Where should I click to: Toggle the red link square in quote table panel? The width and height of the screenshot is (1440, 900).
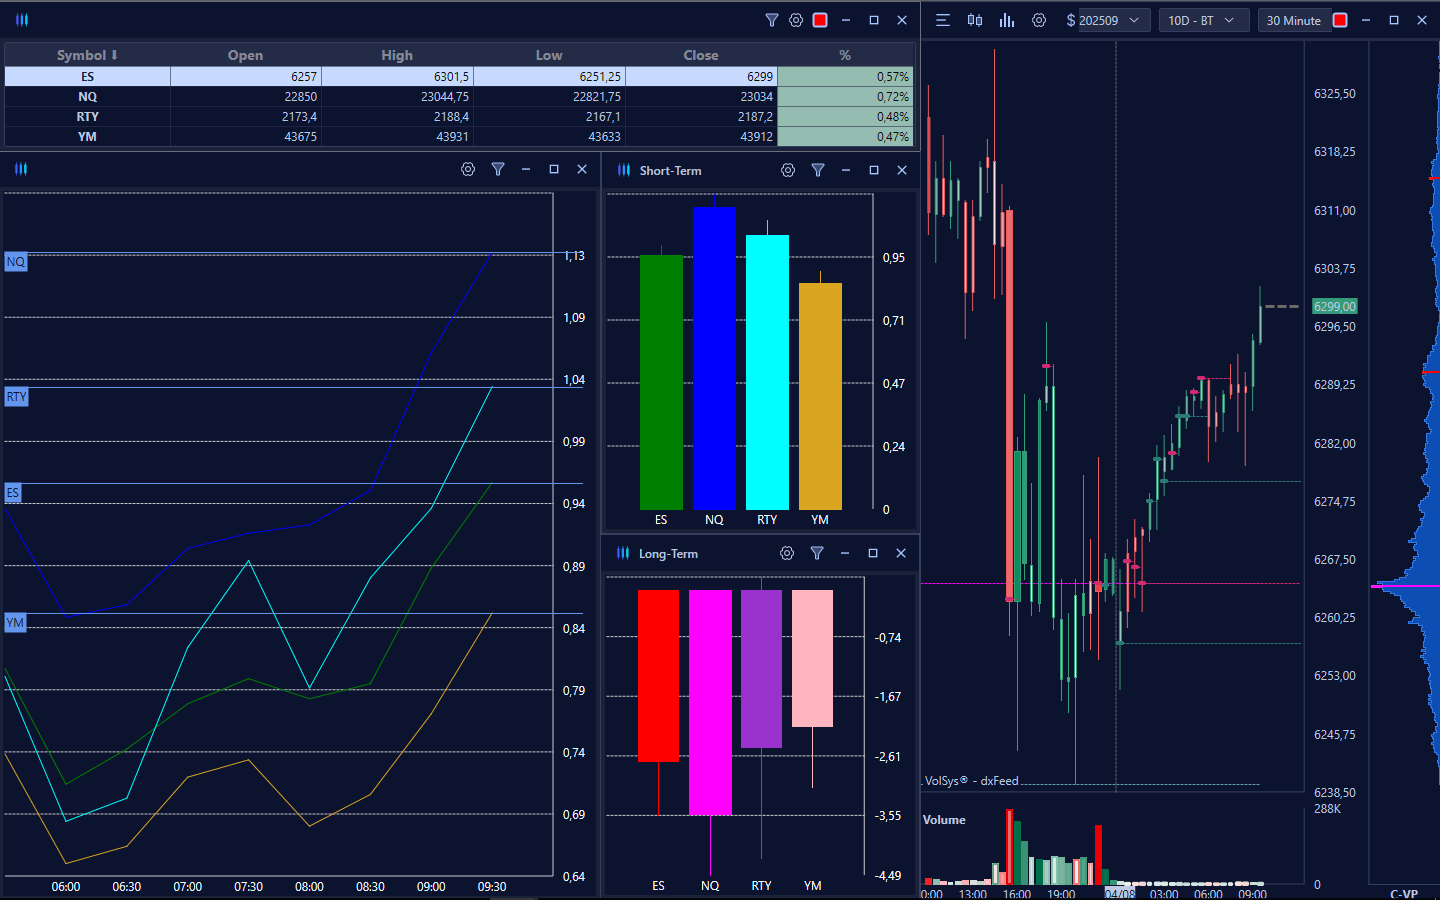(x=820, y=20)
